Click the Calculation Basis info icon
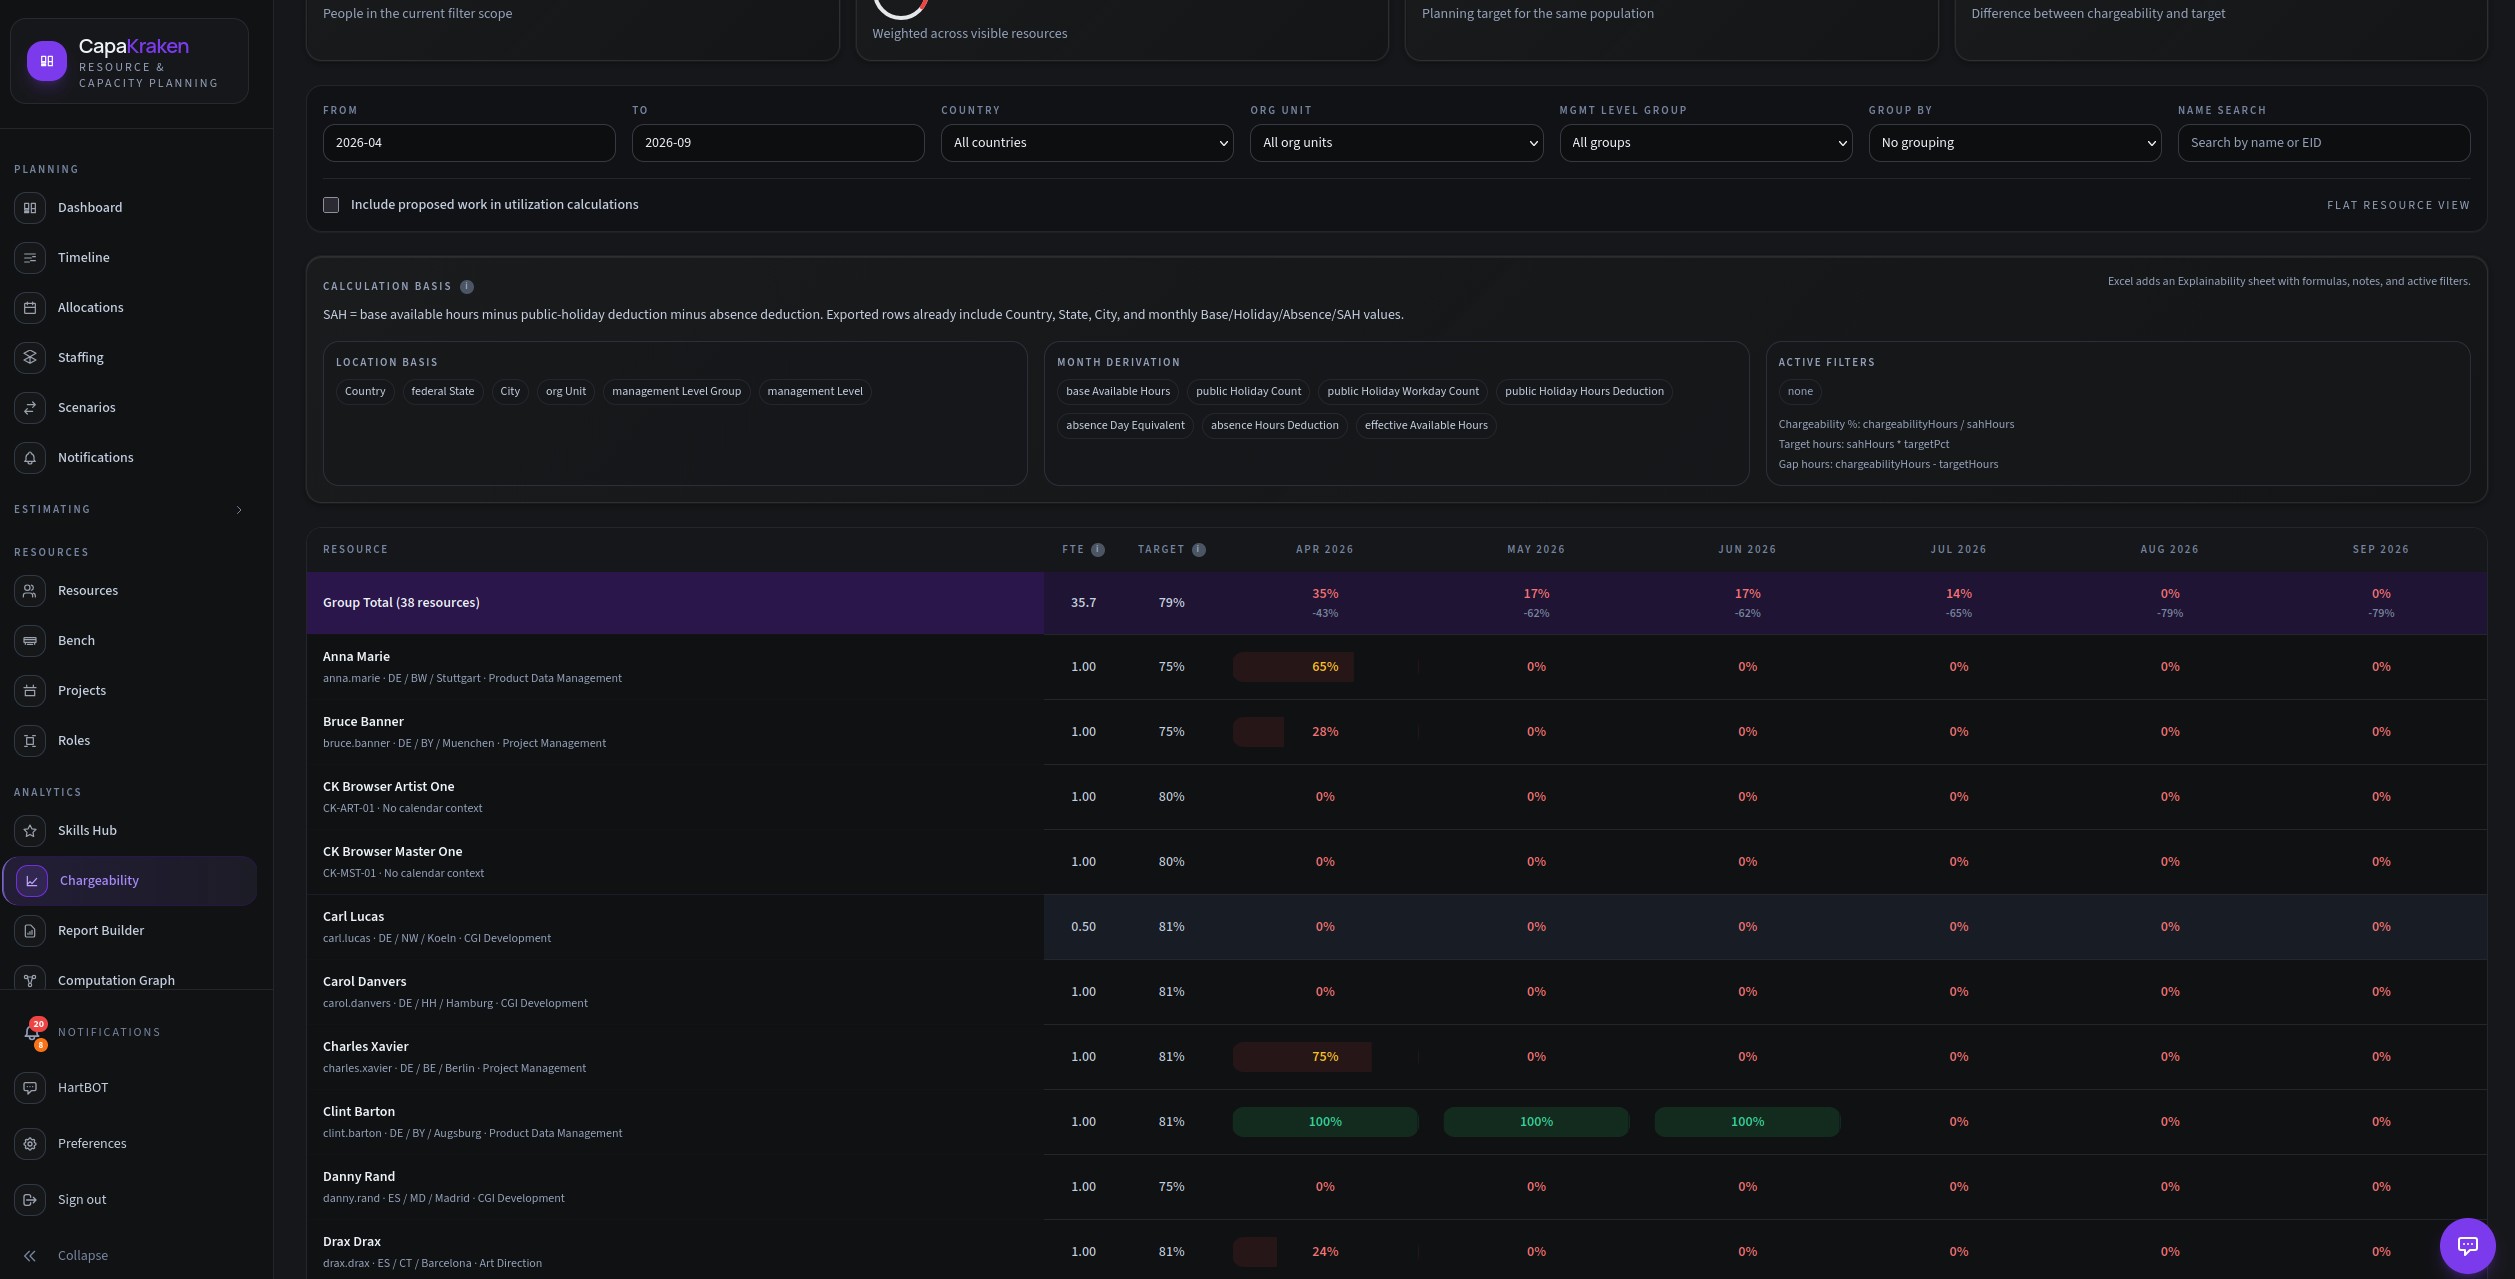This screenshot has height=1279, width=2515. (467, 287)
